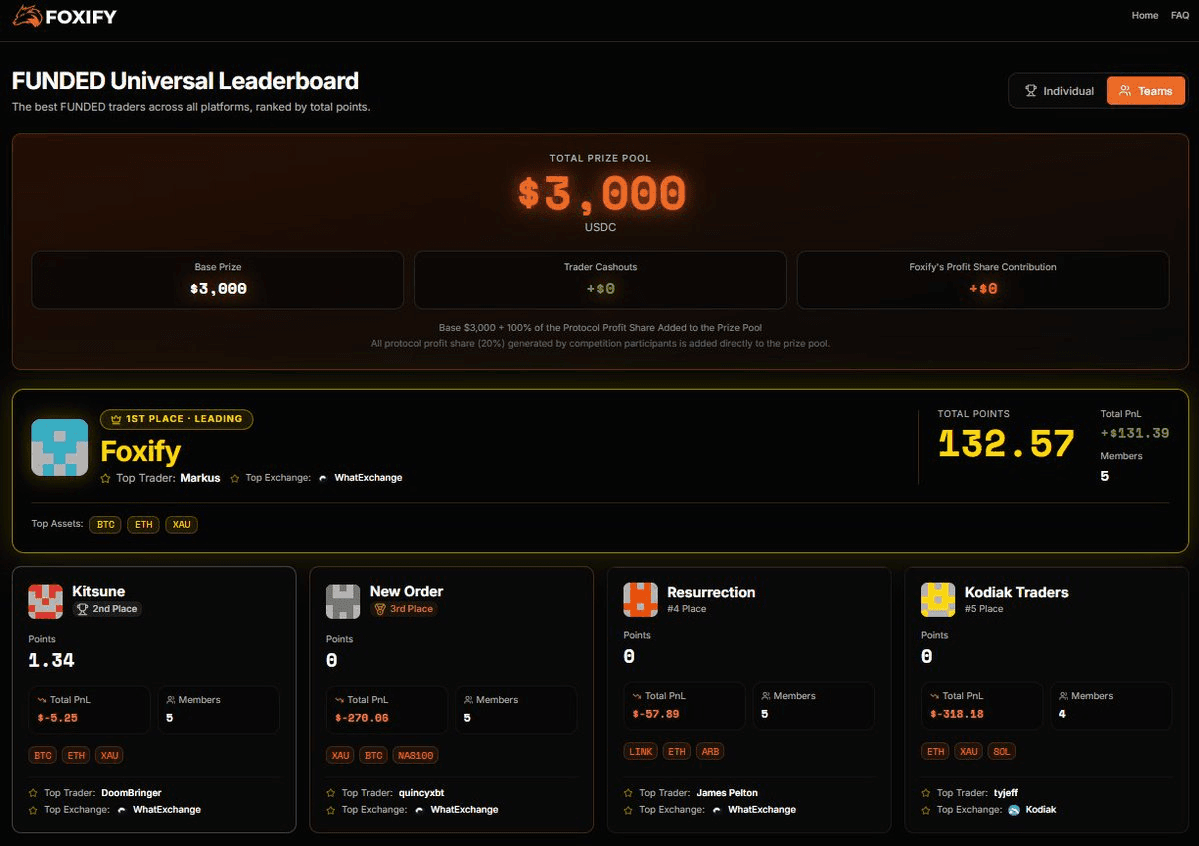
Task: Click the 2nd Place trophy badge
Action: click(x=107, y=609)
